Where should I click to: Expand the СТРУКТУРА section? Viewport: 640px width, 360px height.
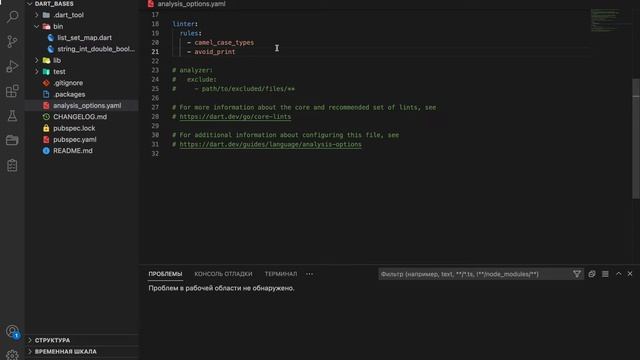52,340
